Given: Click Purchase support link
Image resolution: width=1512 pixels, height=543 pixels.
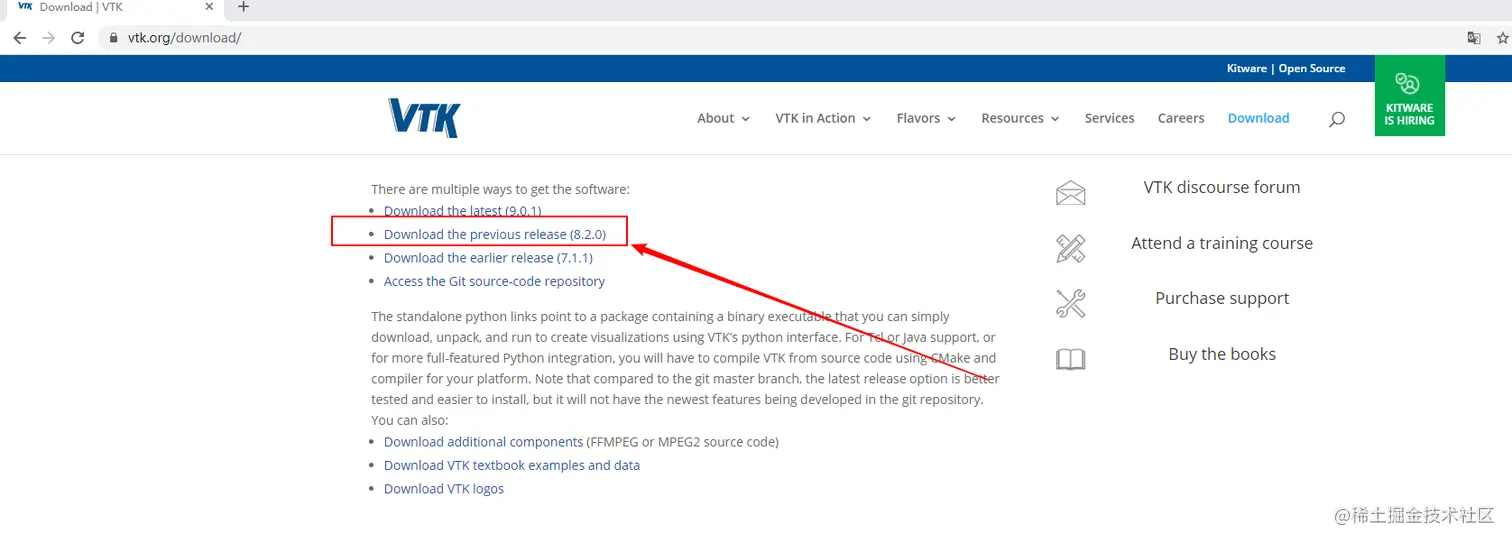Looking at the screenshot, I should [1222, 298].
